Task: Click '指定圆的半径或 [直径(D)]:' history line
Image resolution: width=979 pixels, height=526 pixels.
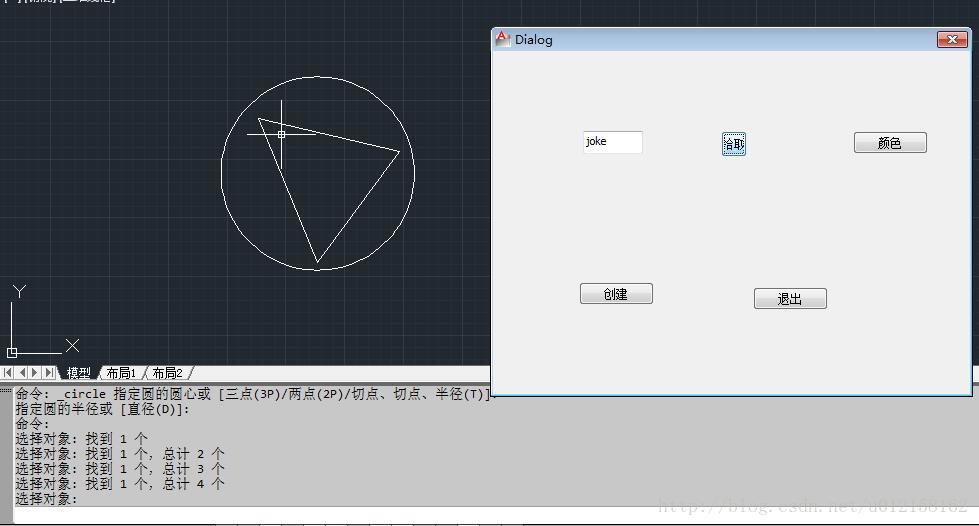Action: pyautogui.click(x=102, y=409)
